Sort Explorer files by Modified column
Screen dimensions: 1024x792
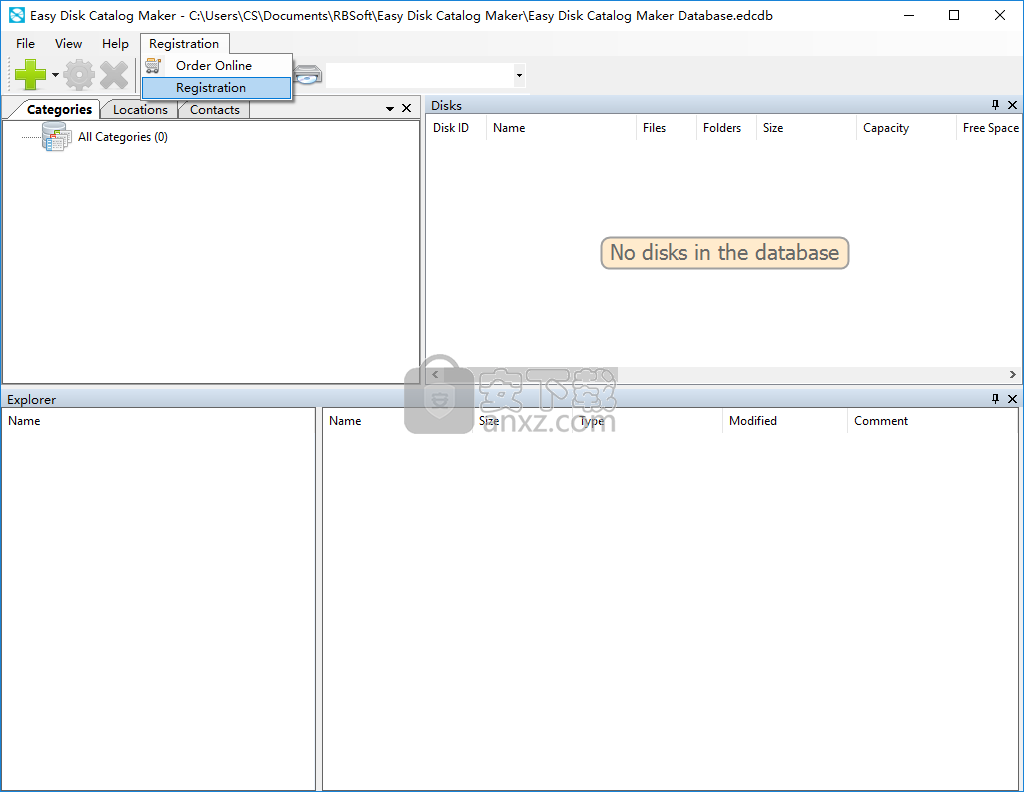point(784,421)
